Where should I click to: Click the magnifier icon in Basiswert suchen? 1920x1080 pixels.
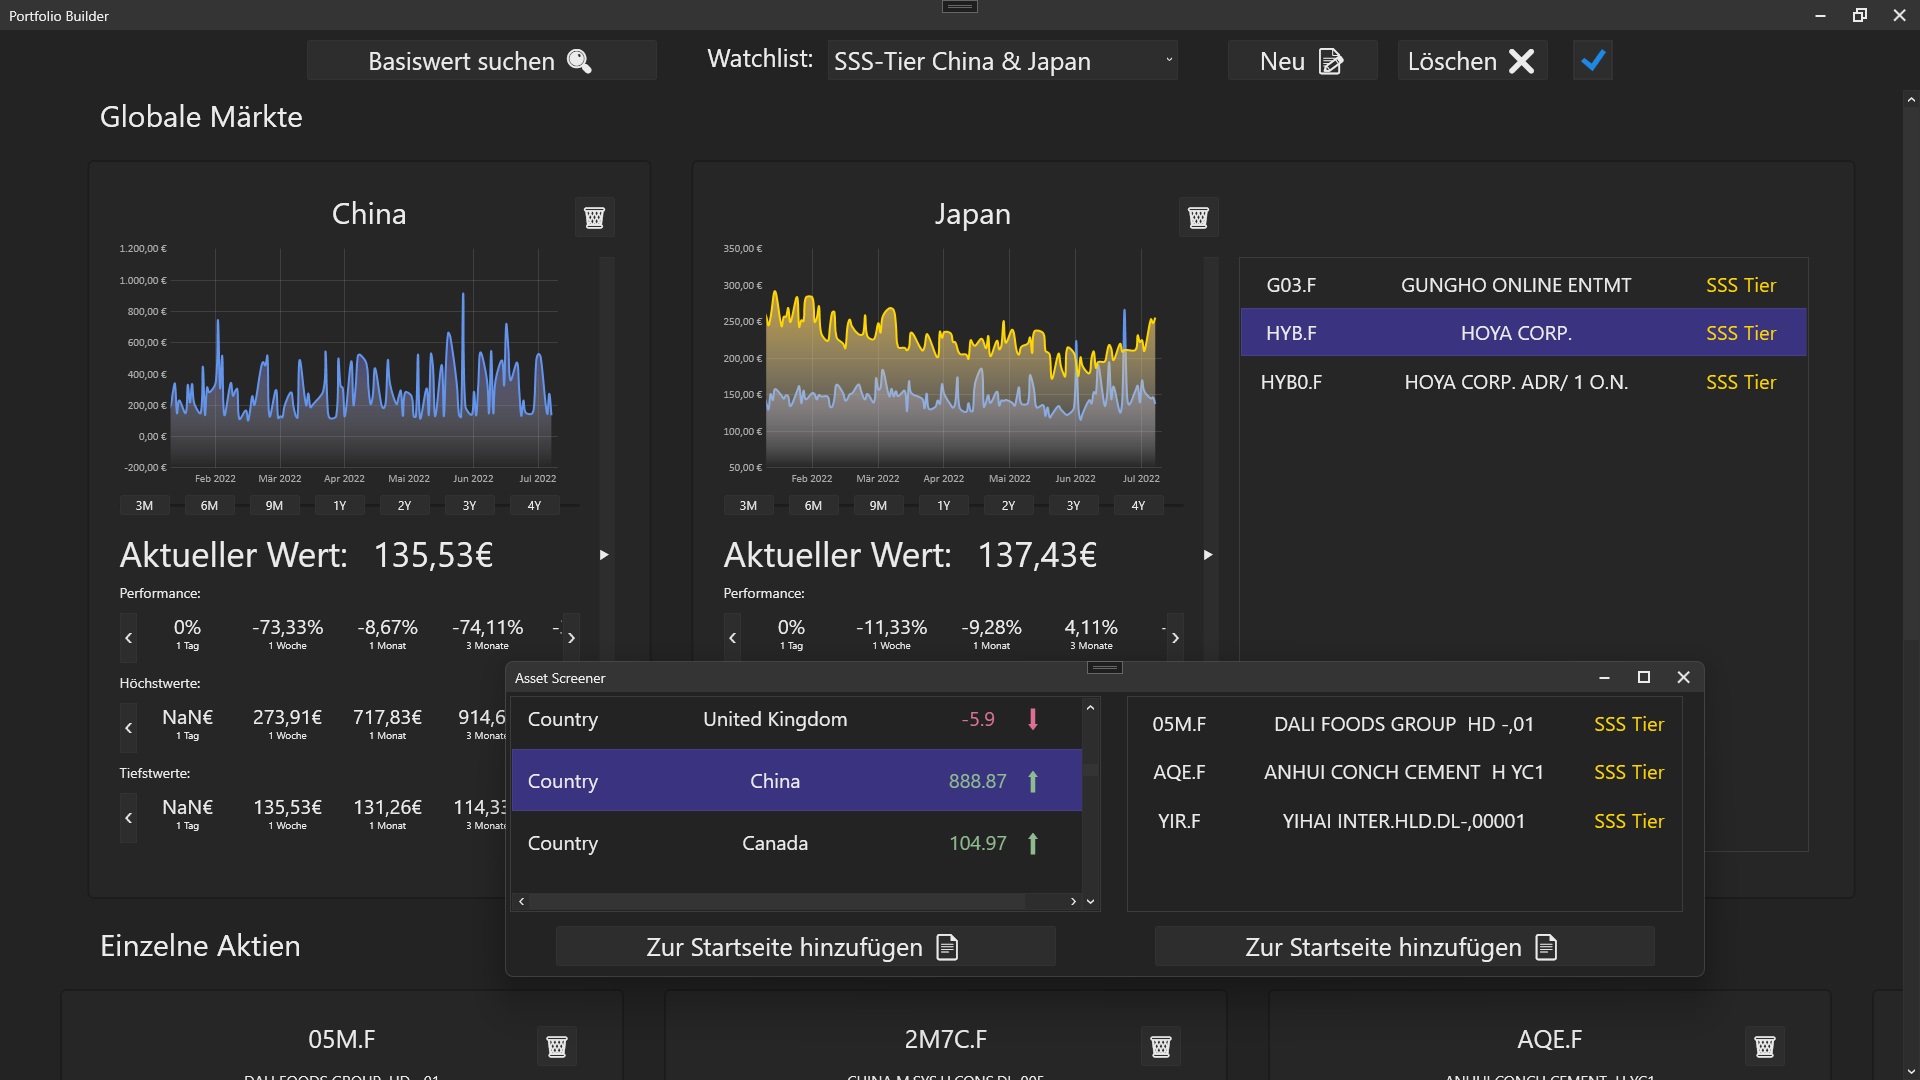(578, 61)
